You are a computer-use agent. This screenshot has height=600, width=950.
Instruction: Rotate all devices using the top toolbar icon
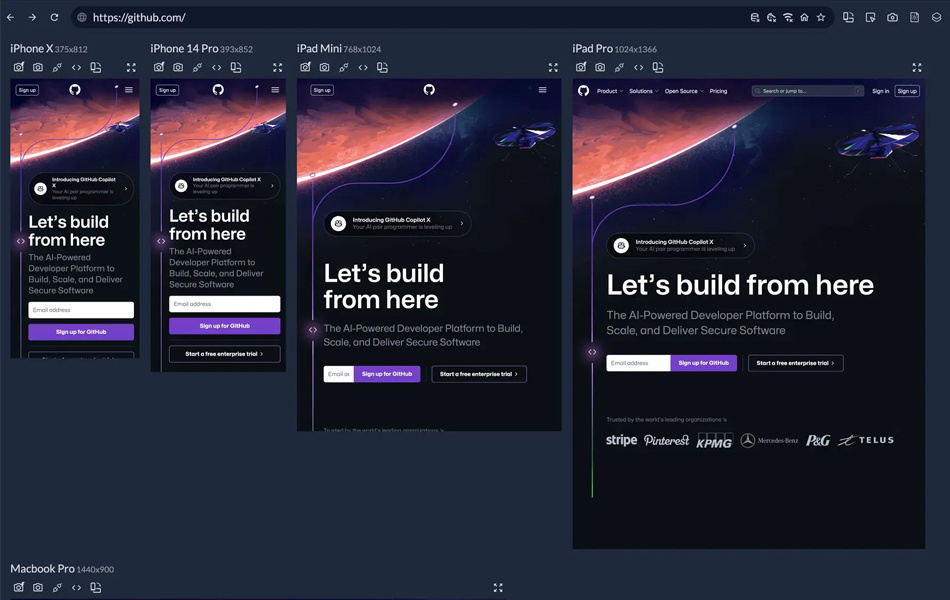[x=848, y=18]
